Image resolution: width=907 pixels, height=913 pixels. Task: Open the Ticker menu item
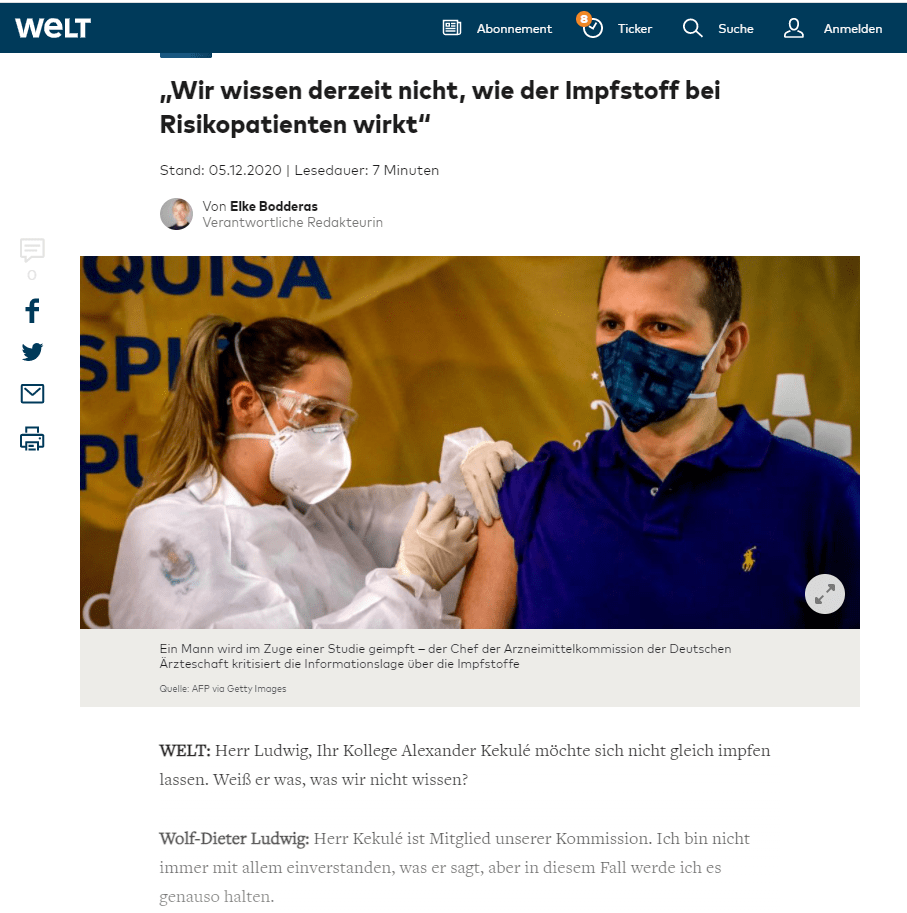(x=635, y=29)
